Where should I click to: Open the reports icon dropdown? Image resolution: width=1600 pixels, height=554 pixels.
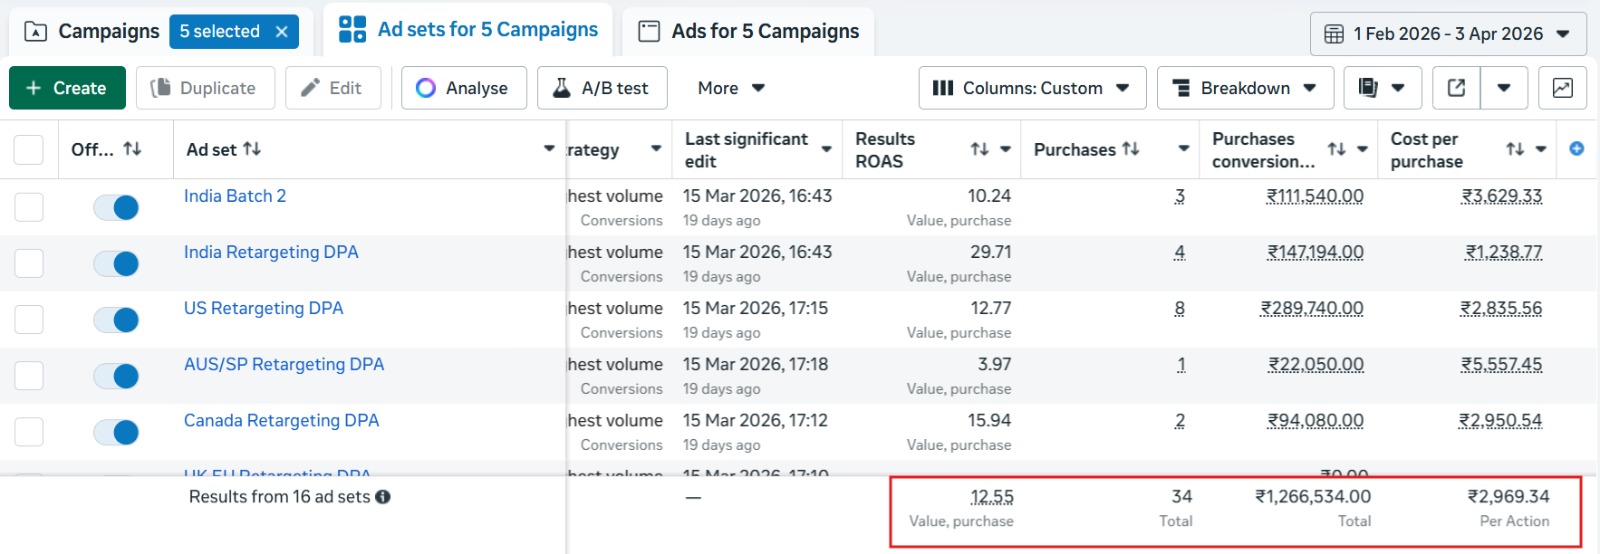1381,88
